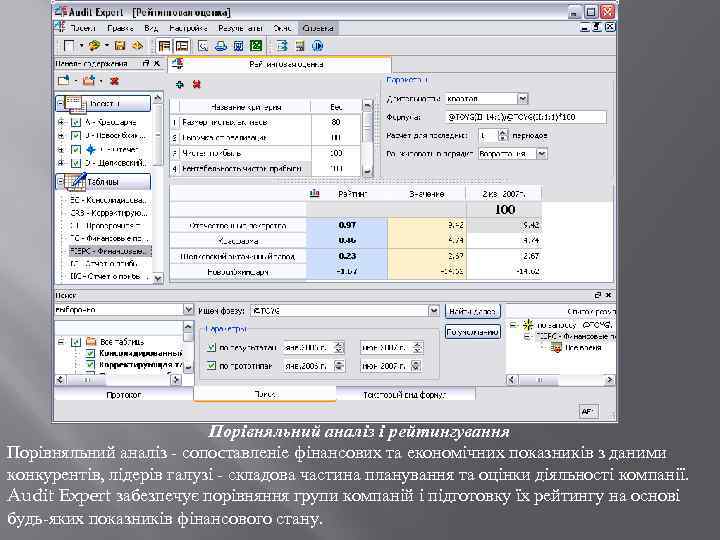This screenshot has height=540, width=720.
Task: Toggle the 'Консолидированный' checkbox
Action: [x=90, y=353]
